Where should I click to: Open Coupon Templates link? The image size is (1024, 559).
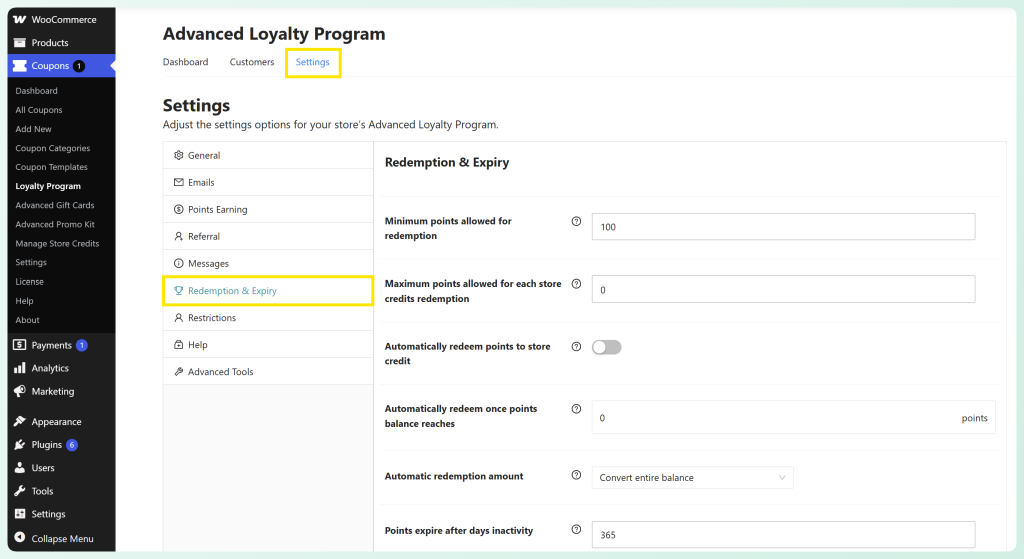pyautogui.click(x=52, y=167)
